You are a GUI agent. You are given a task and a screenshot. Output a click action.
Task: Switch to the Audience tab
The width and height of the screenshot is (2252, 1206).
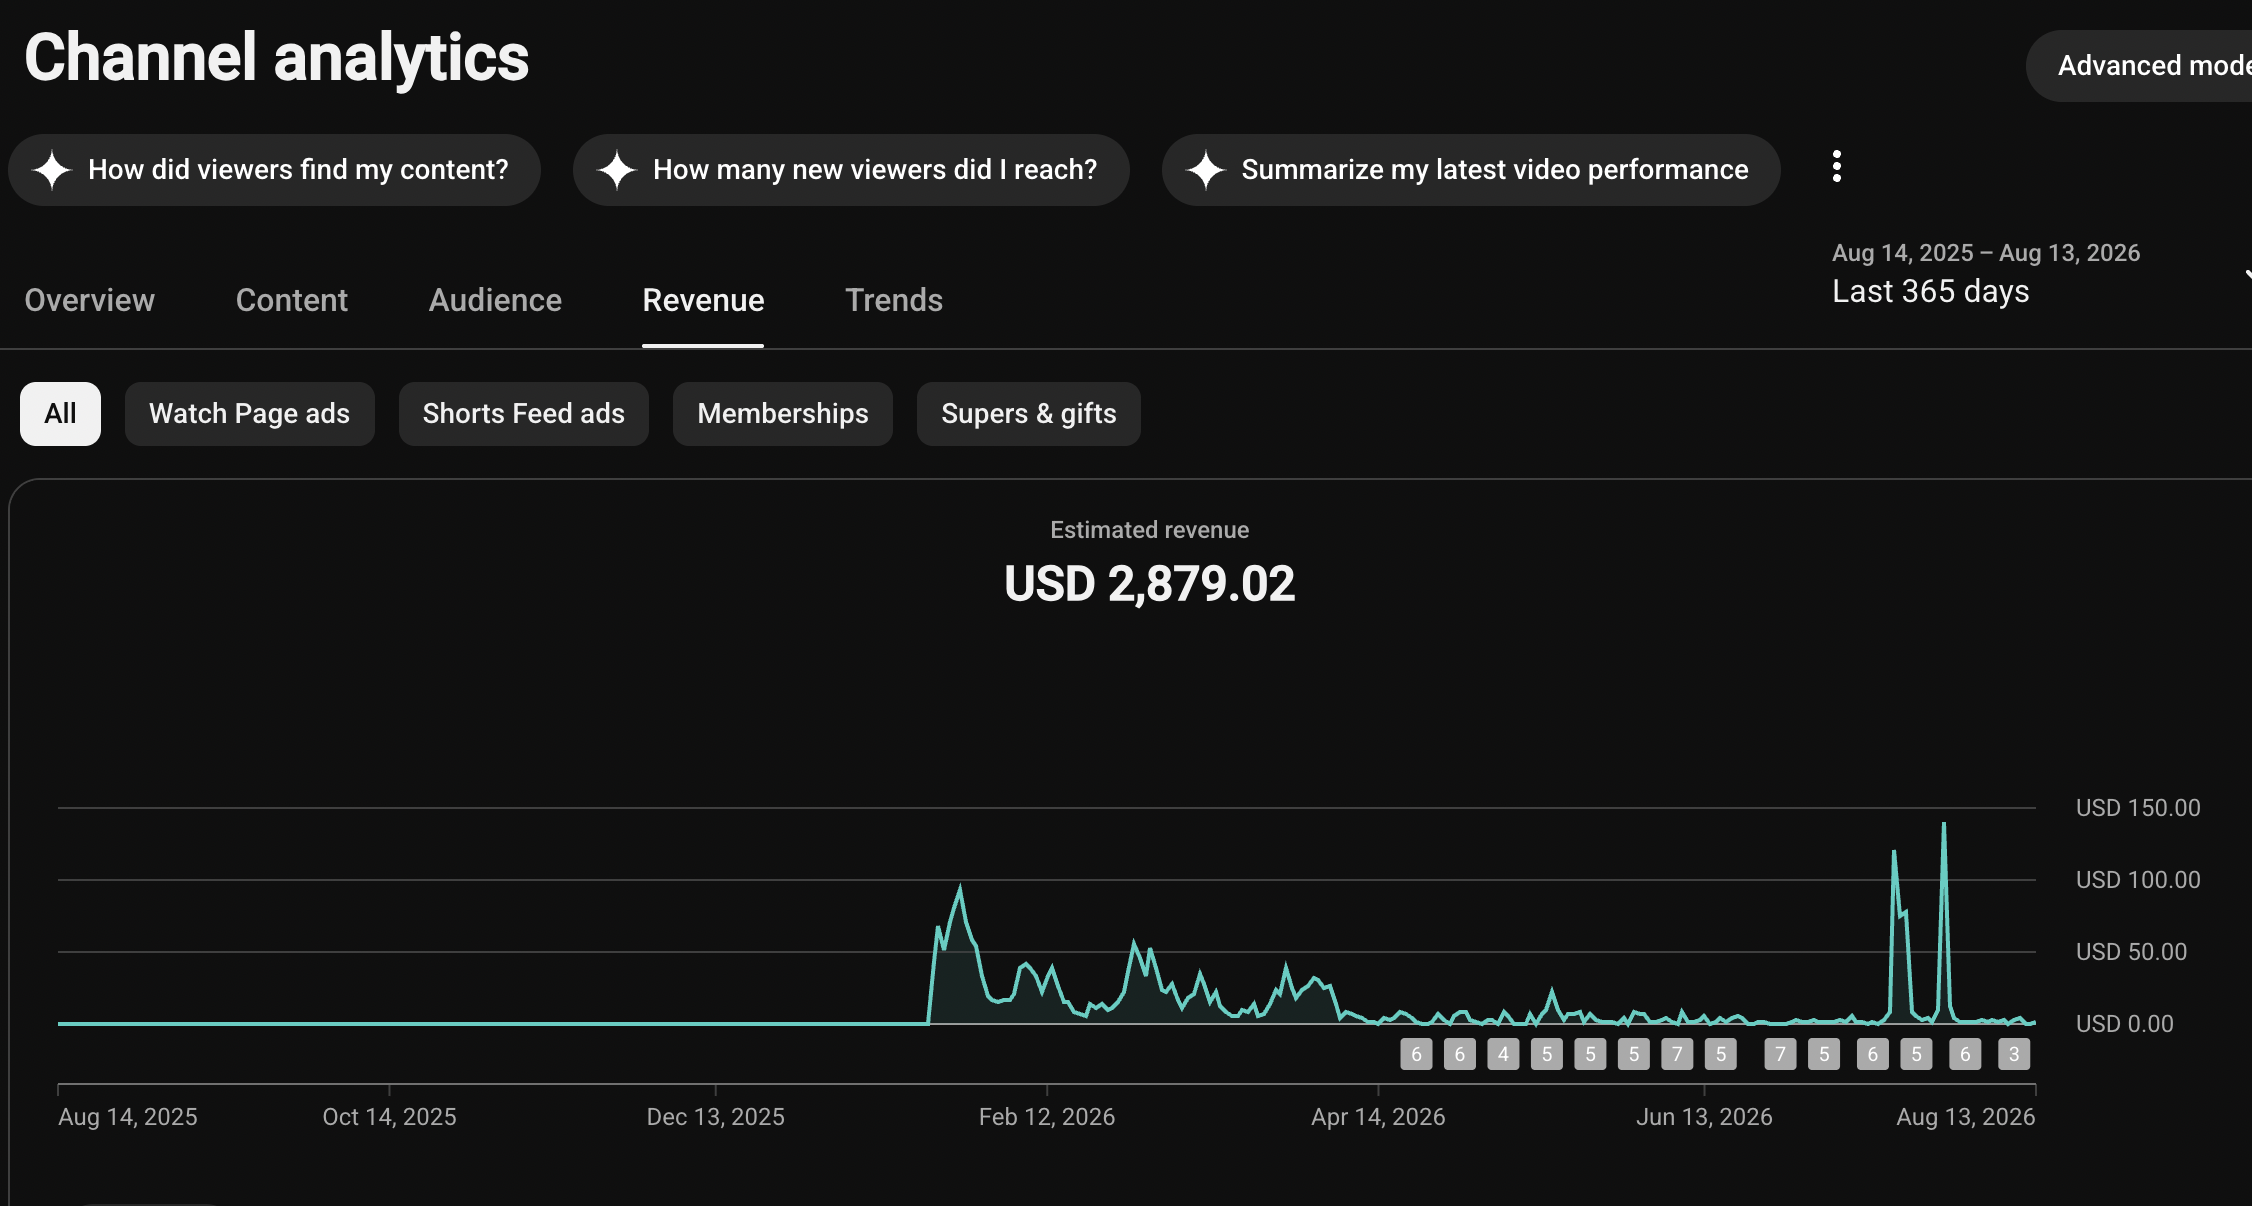[x=495, y=300]
